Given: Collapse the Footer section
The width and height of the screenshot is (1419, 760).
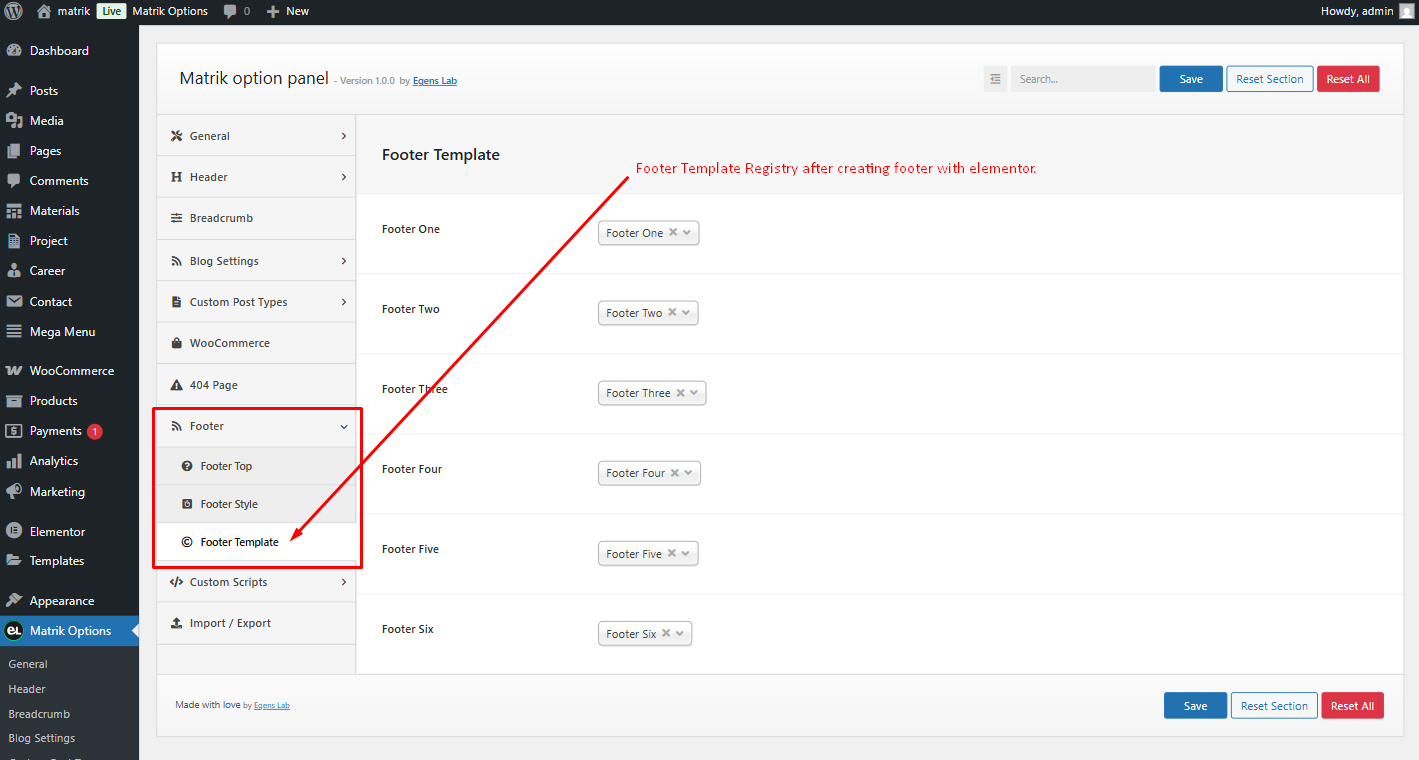Looking at the screenshot, I should click(x=256, y=426).
